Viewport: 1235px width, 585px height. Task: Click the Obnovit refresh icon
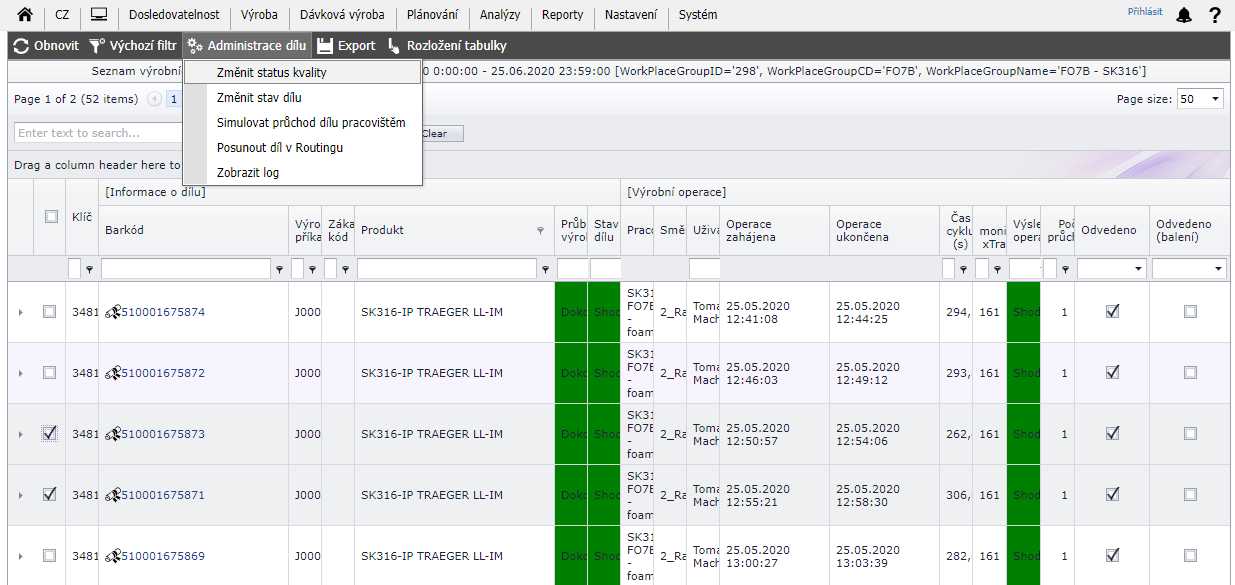tap(21, 46)
